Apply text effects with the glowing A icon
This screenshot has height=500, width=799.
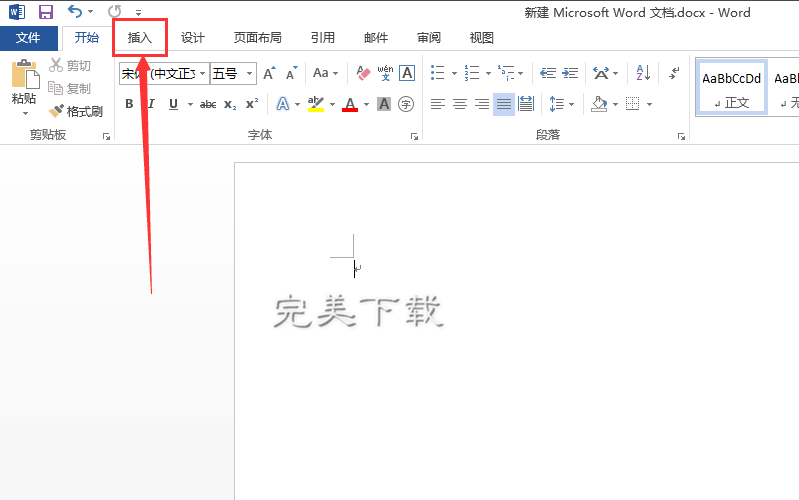[283, 104]
